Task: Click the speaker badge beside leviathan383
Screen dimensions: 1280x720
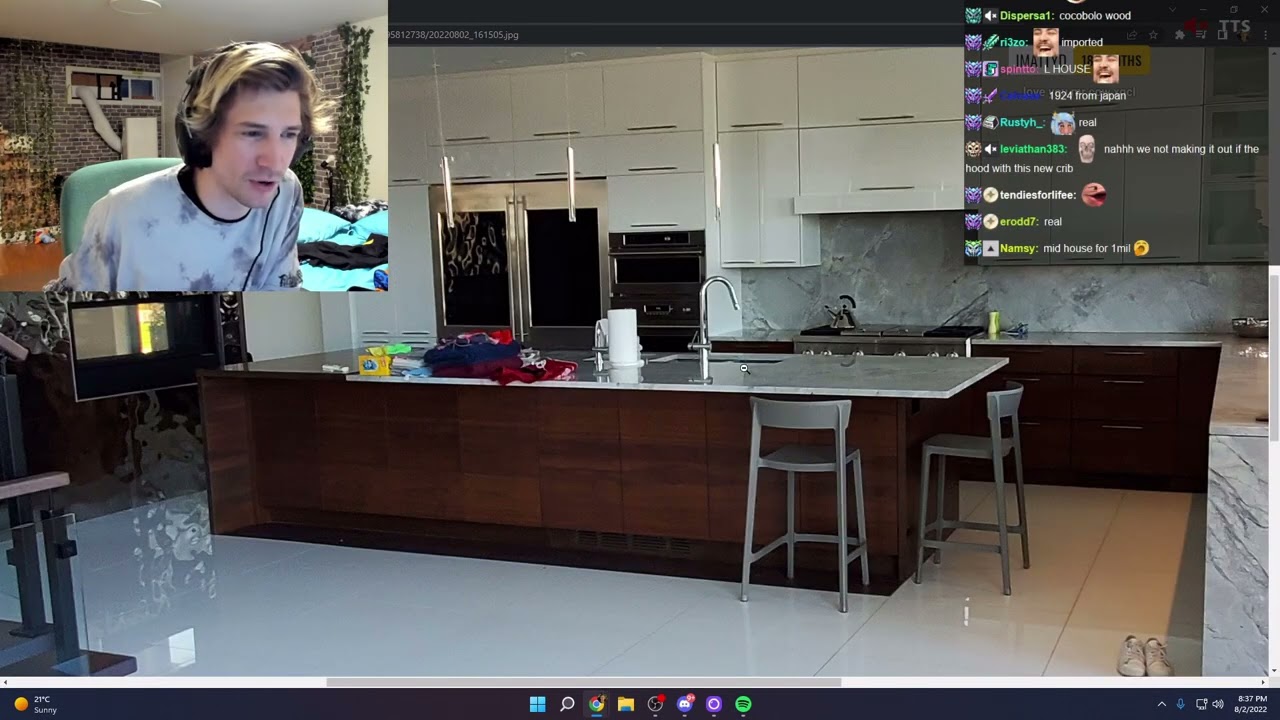Action: (991, 149)
